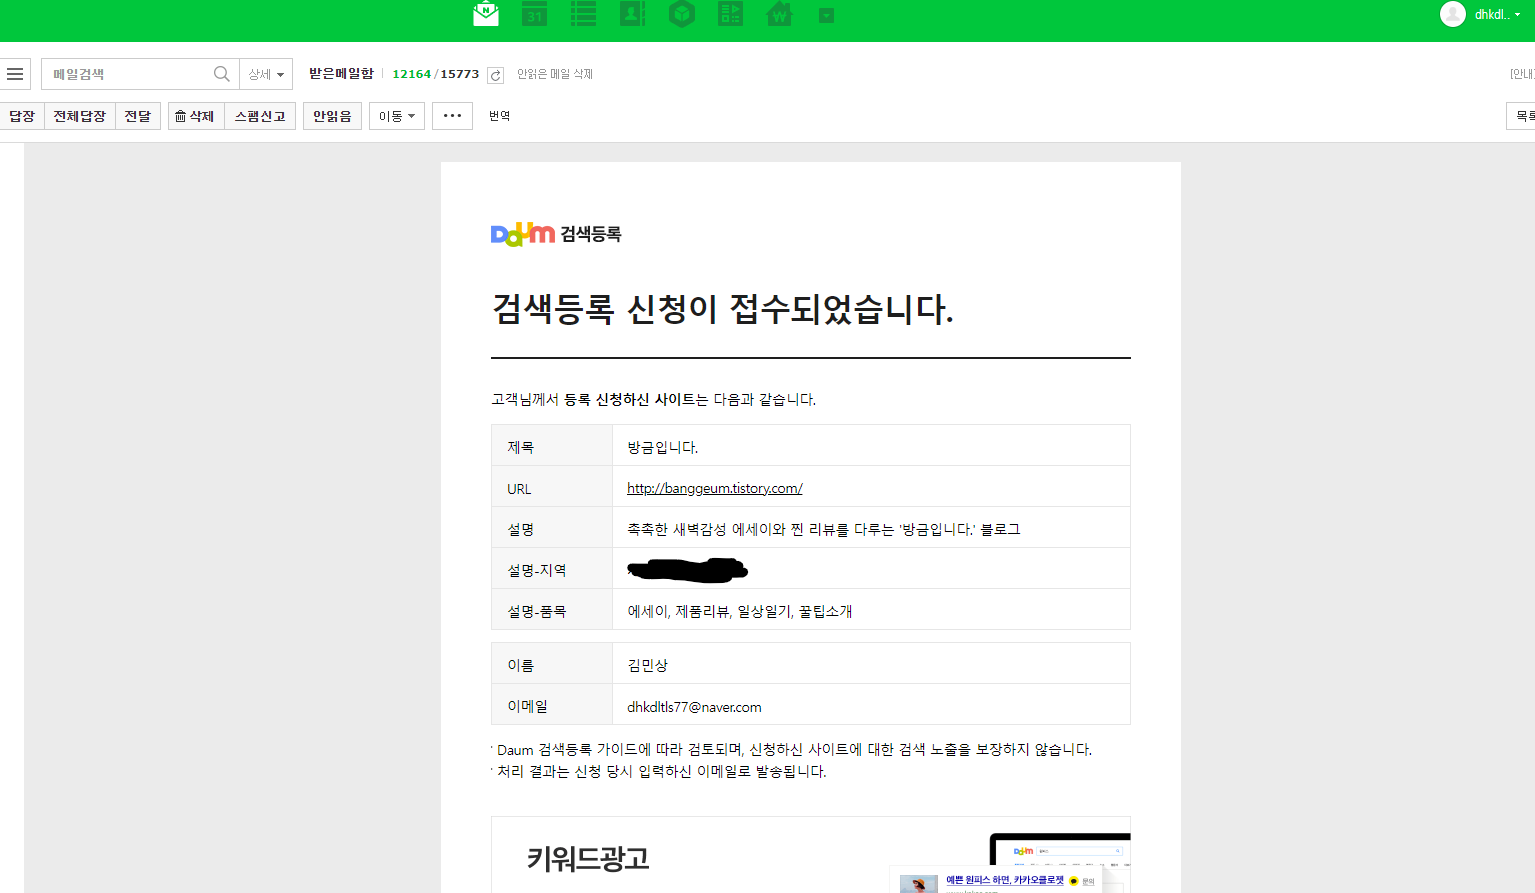Screen dimensions: 1535x893
Task: Report spam with 스팸신고 button
Action: click(x=260, y=116)
